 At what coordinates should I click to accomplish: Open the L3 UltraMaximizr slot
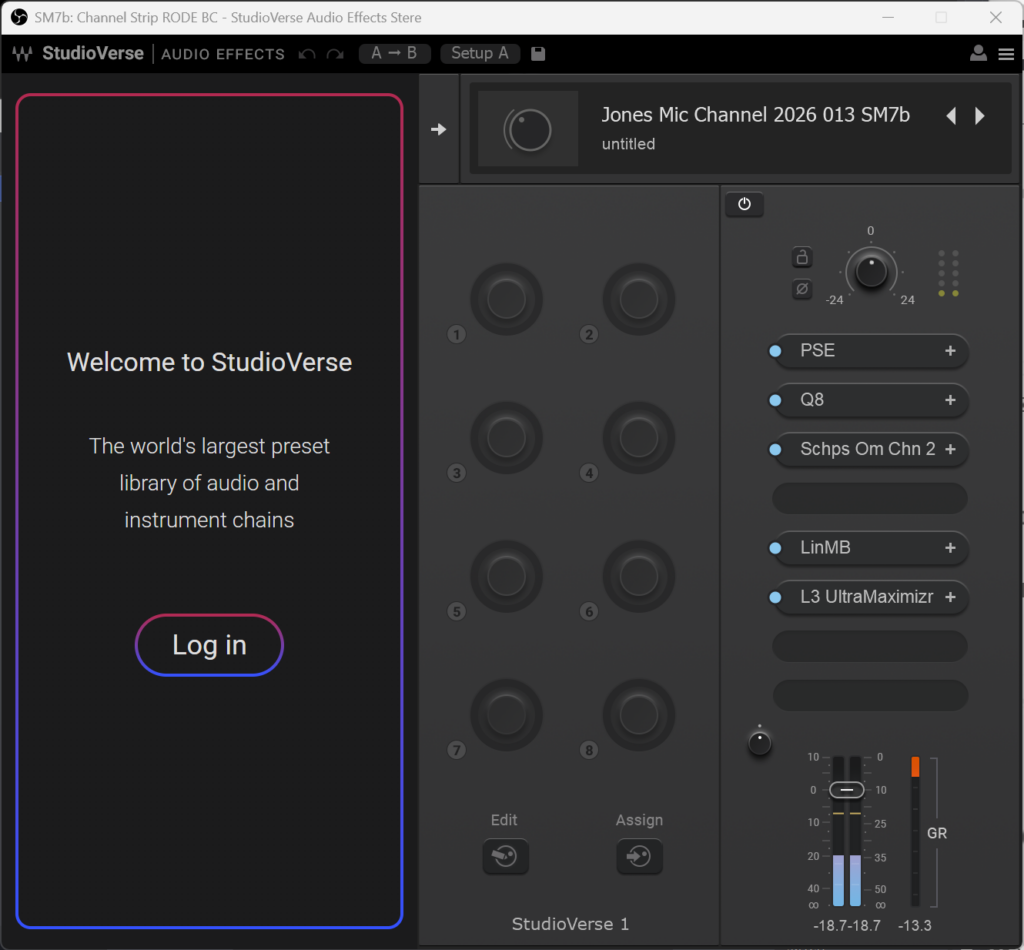point(869,597)
